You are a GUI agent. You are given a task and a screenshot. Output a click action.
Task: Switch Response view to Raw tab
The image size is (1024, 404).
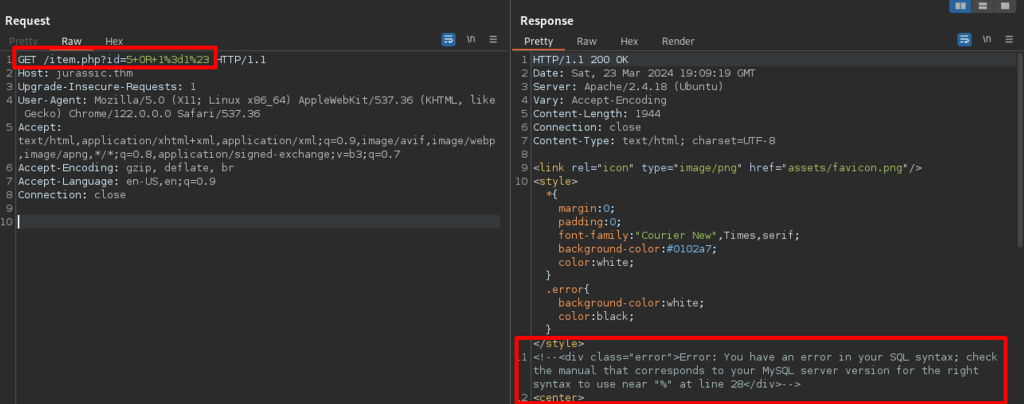click(586, 41)
